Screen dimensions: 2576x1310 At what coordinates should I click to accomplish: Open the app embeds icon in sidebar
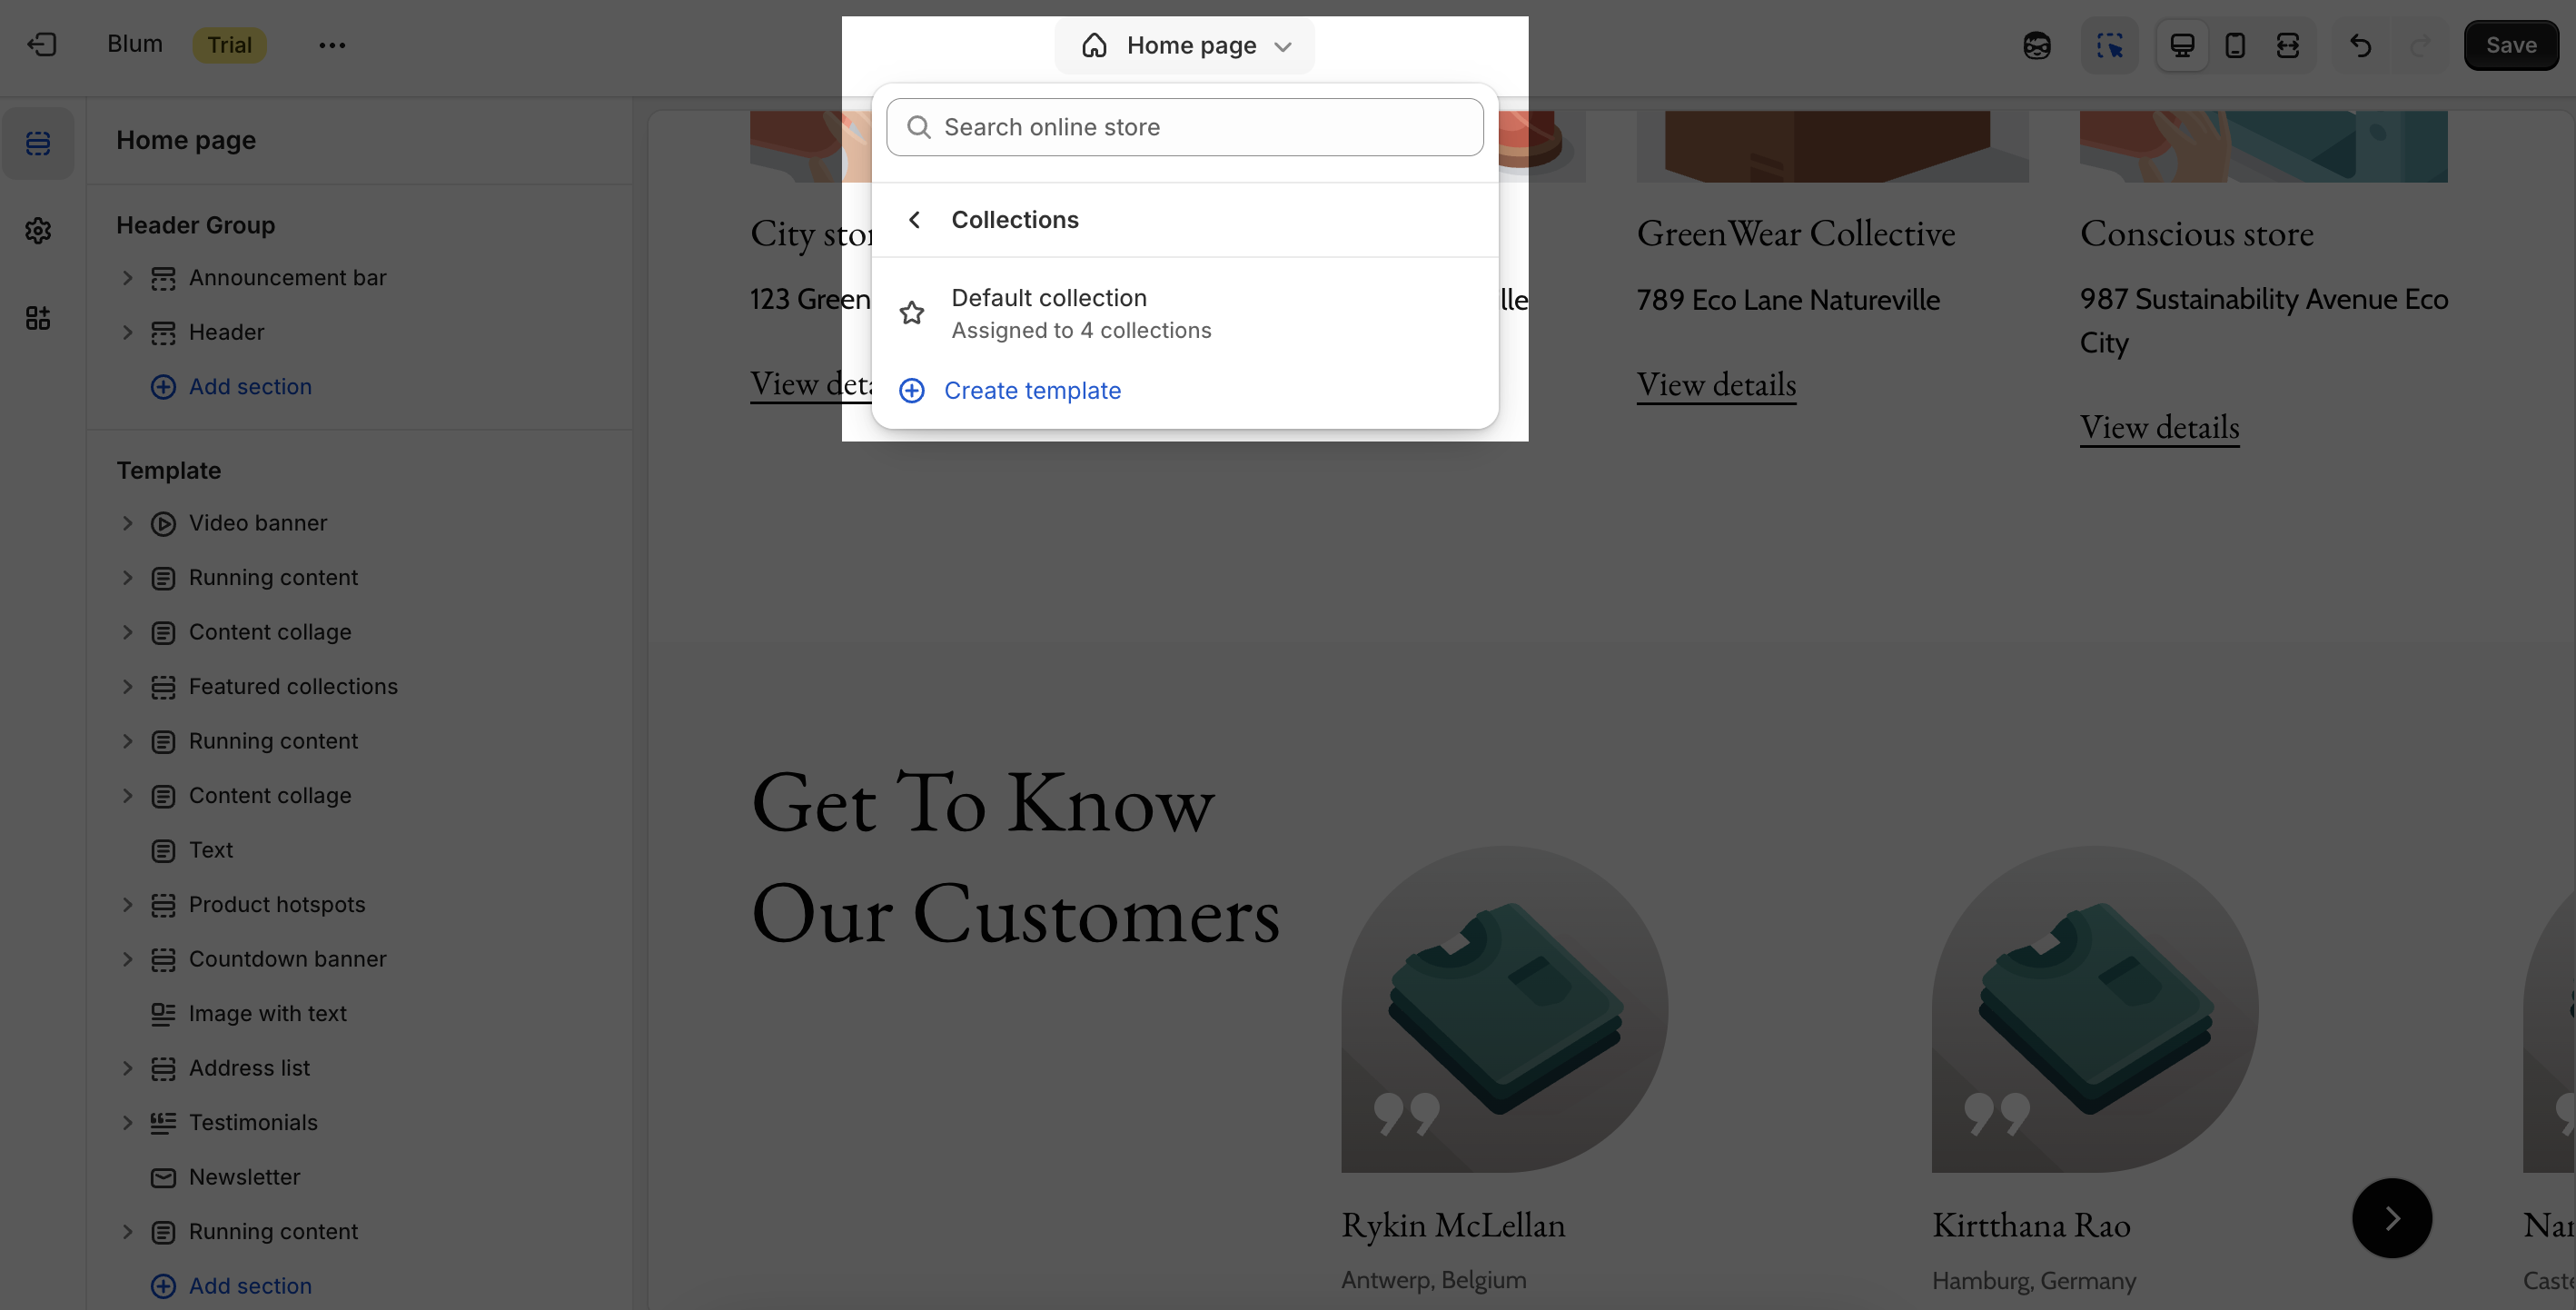pos(38,318)
